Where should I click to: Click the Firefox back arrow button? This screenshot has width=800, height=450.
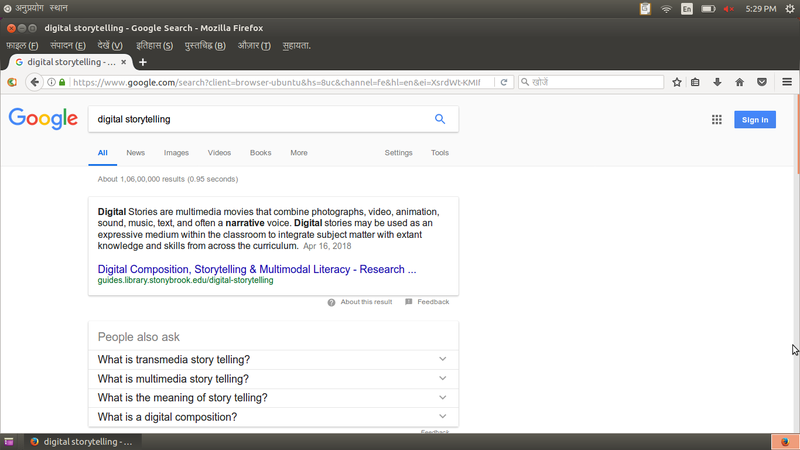point(34,82)
